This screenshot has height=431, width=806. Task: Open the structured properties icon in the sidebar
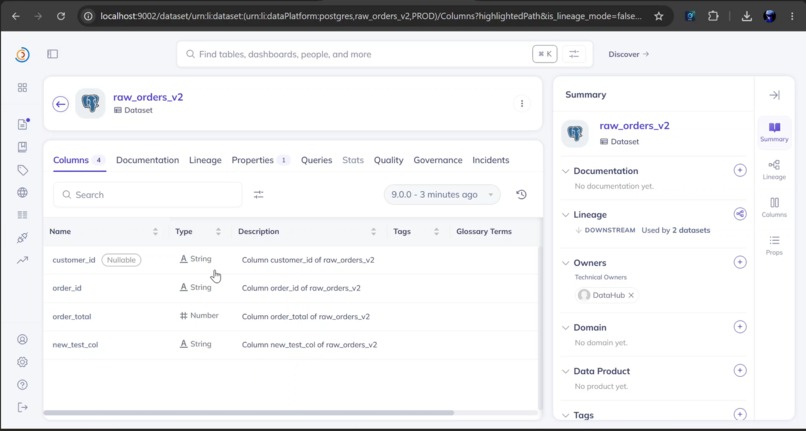(x=22, y=215)
